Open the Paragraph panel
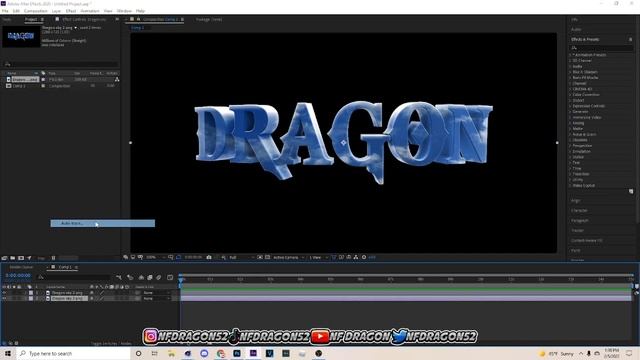The image size is (640, 360). 580,220
